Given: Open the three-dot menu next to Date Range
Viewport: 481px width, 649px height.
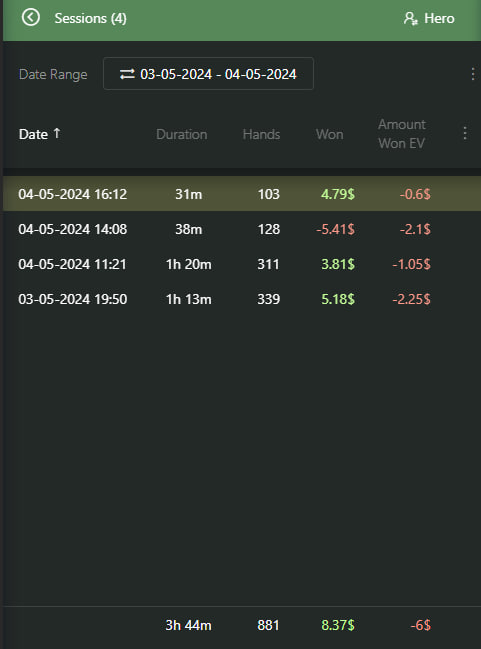Looking at the screenshot, I should (473, 74).
